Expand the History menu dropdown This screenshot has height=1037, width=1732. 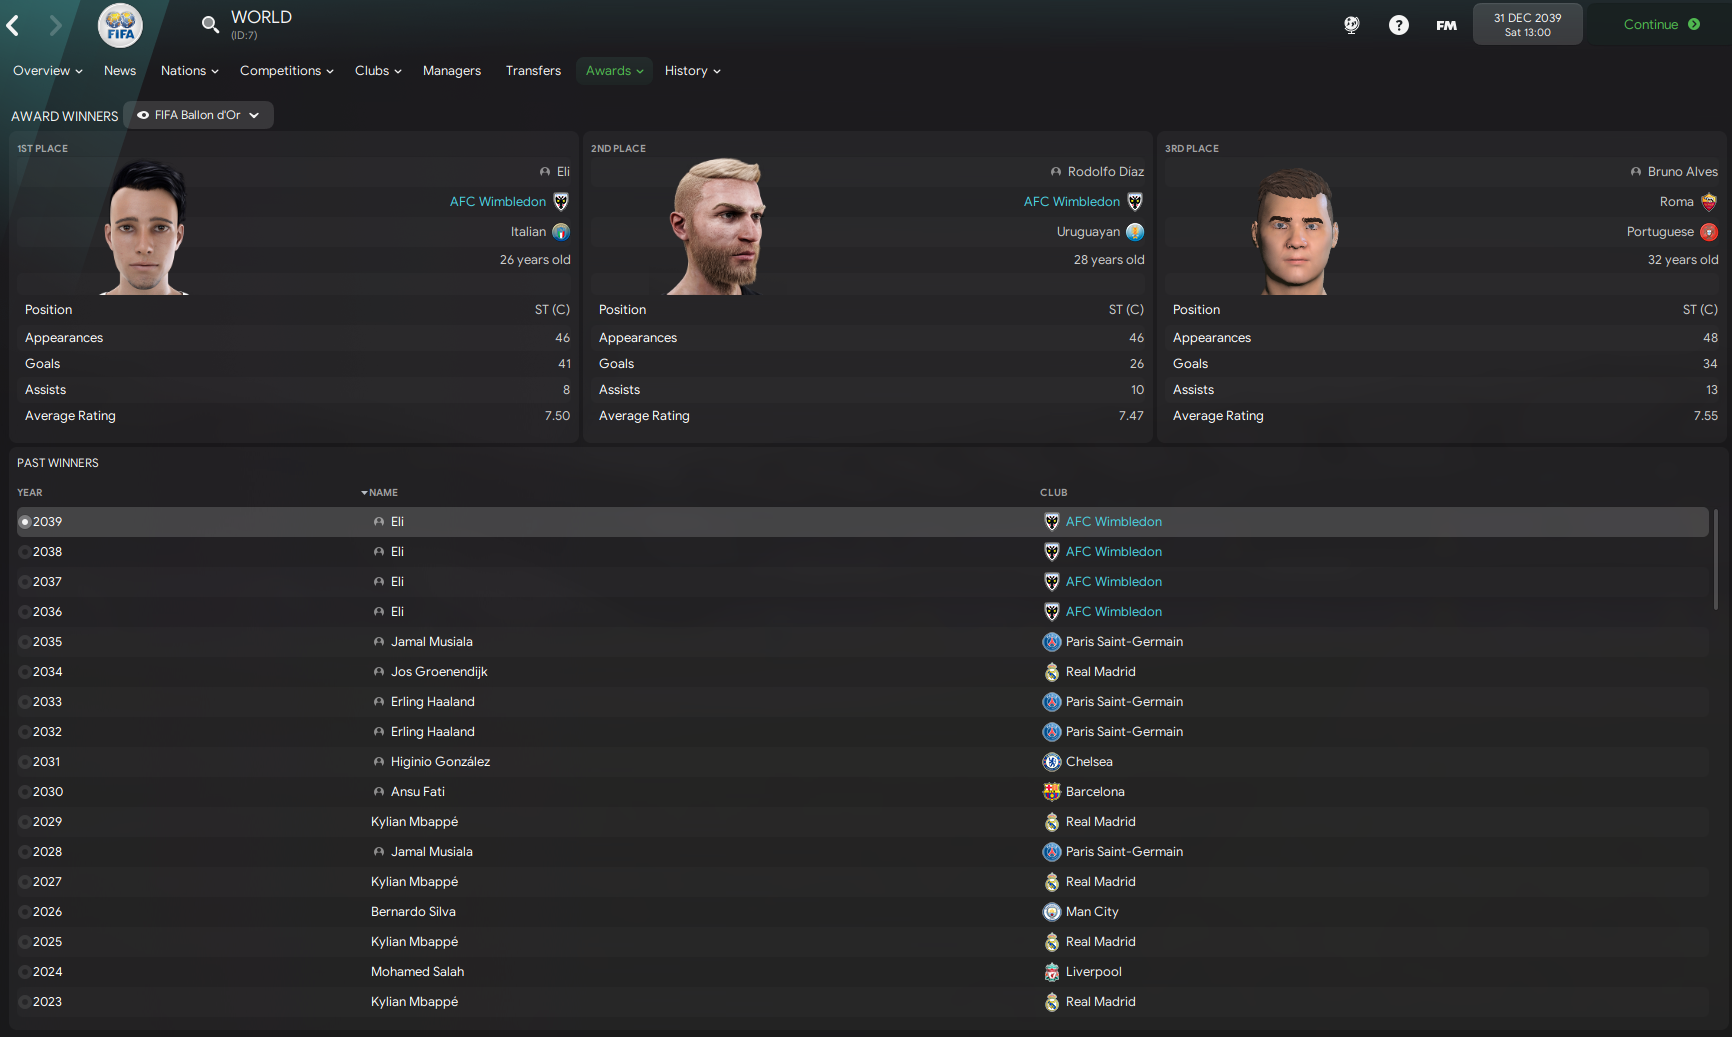point(692,71)
